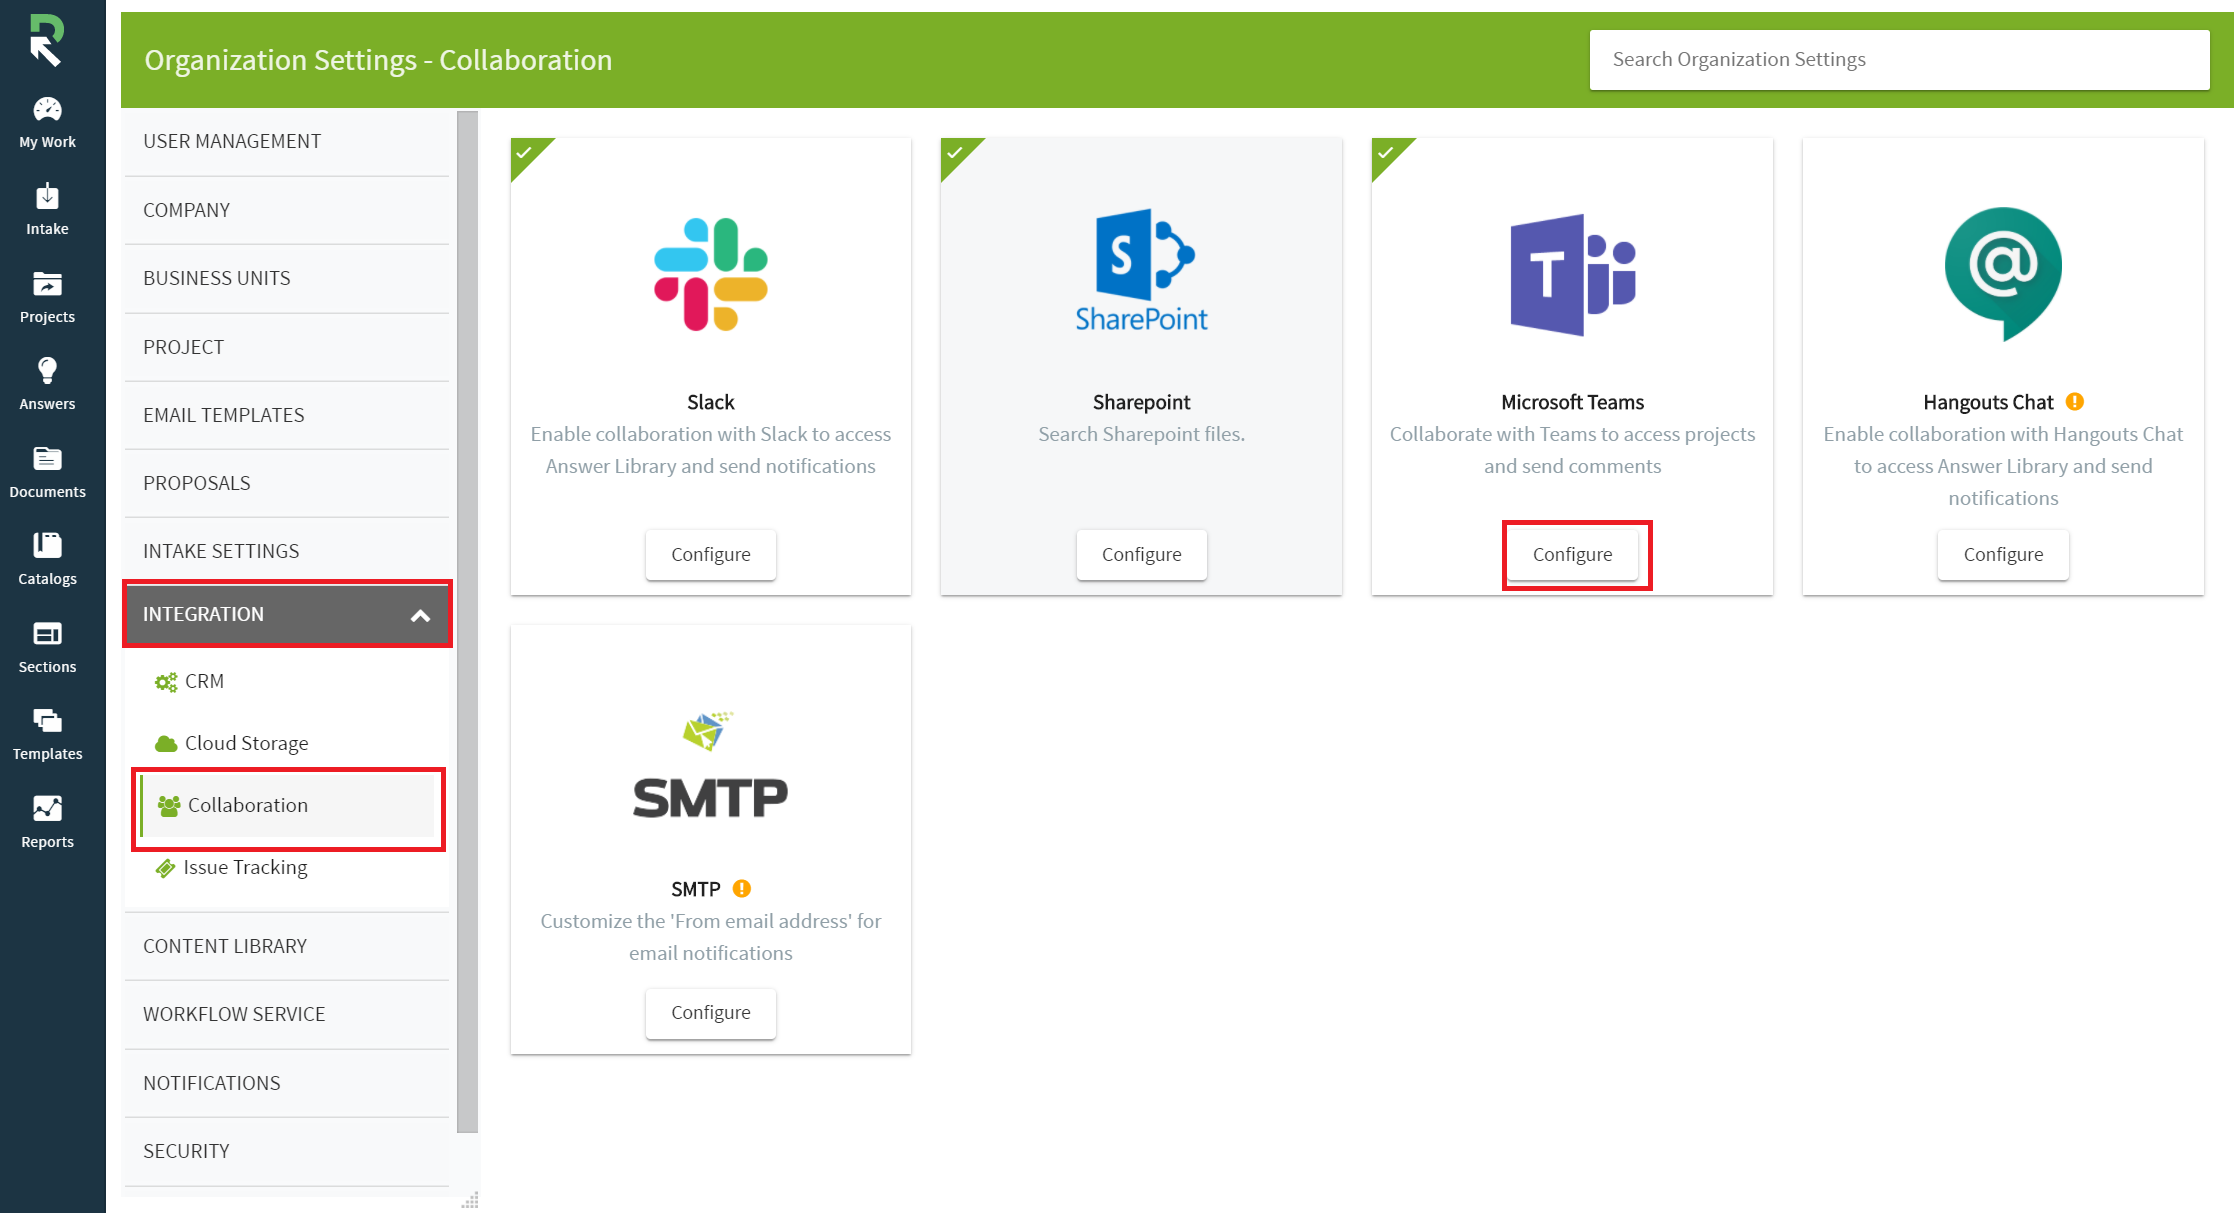Click the CRM gears icon
The height and width of the screenshot is (1213, 2240).
[166, 682]
